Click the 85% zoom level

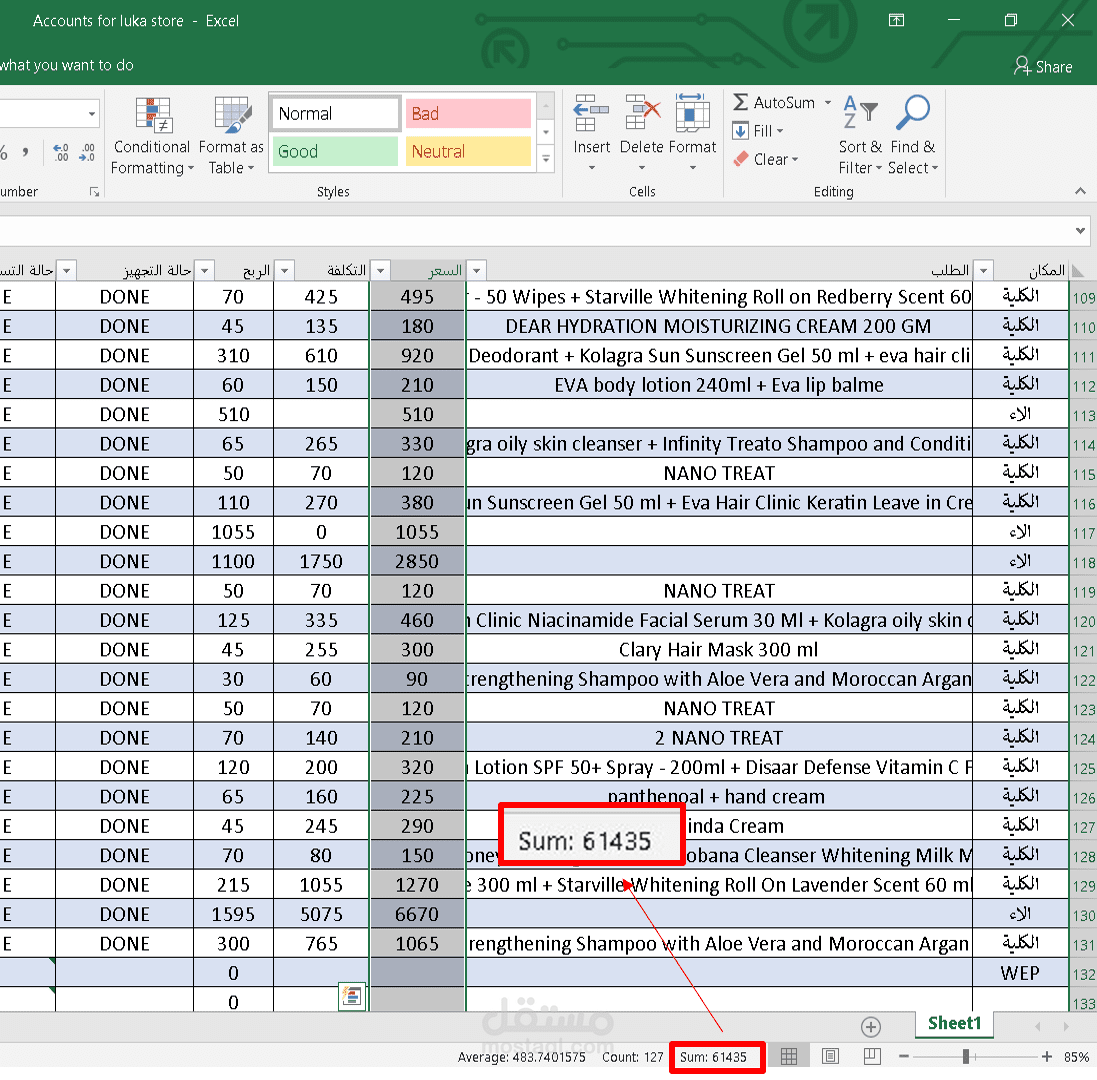(x=1077, y=1057)
